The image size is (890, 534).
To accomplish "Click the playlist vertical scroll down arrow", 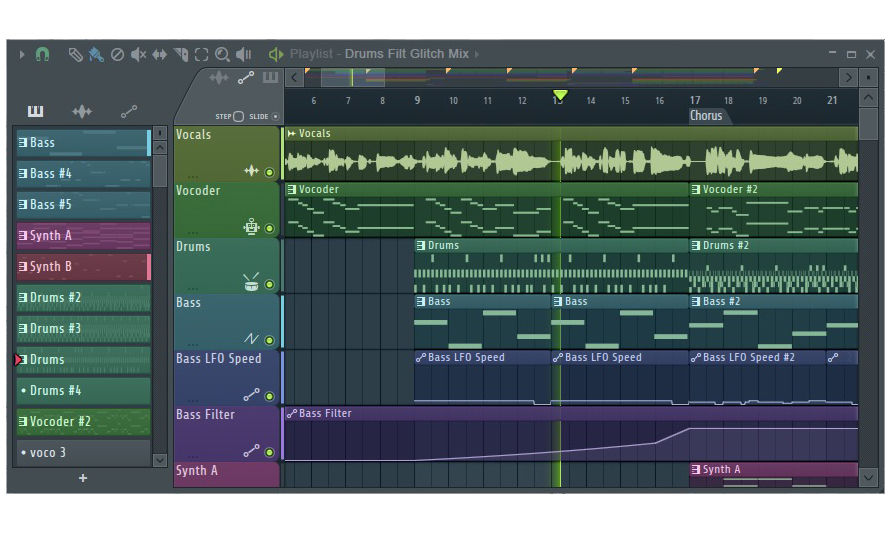I will (868, 478).
